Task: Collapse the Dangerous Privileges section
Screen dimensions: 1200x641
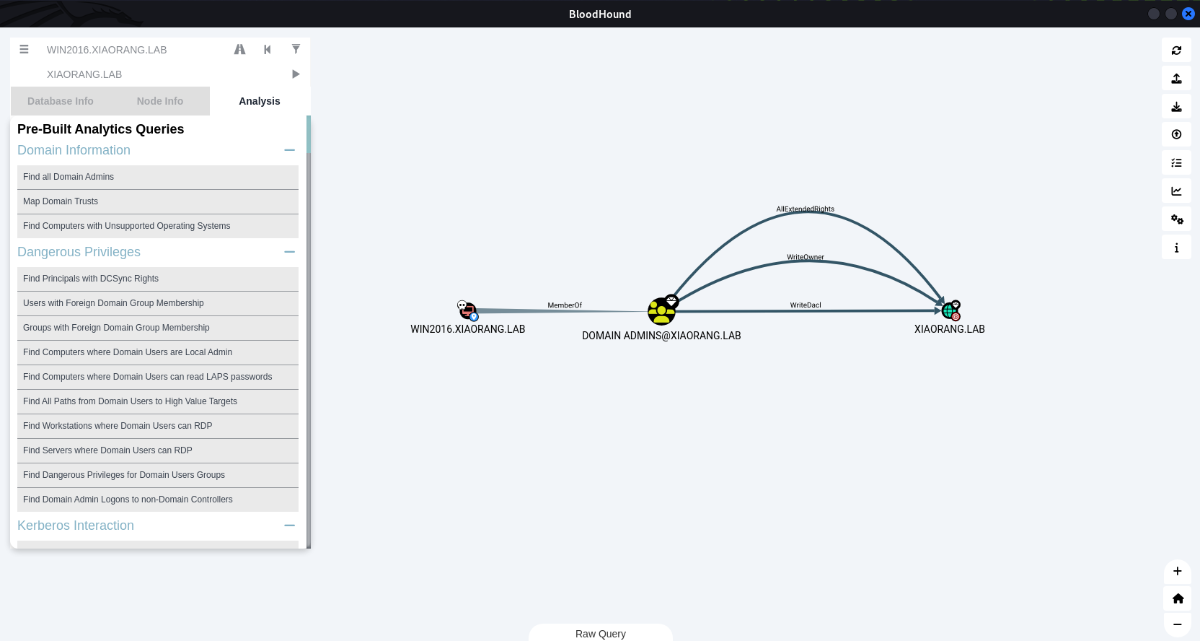Action: pyautogui.click(x=289, y=252)
